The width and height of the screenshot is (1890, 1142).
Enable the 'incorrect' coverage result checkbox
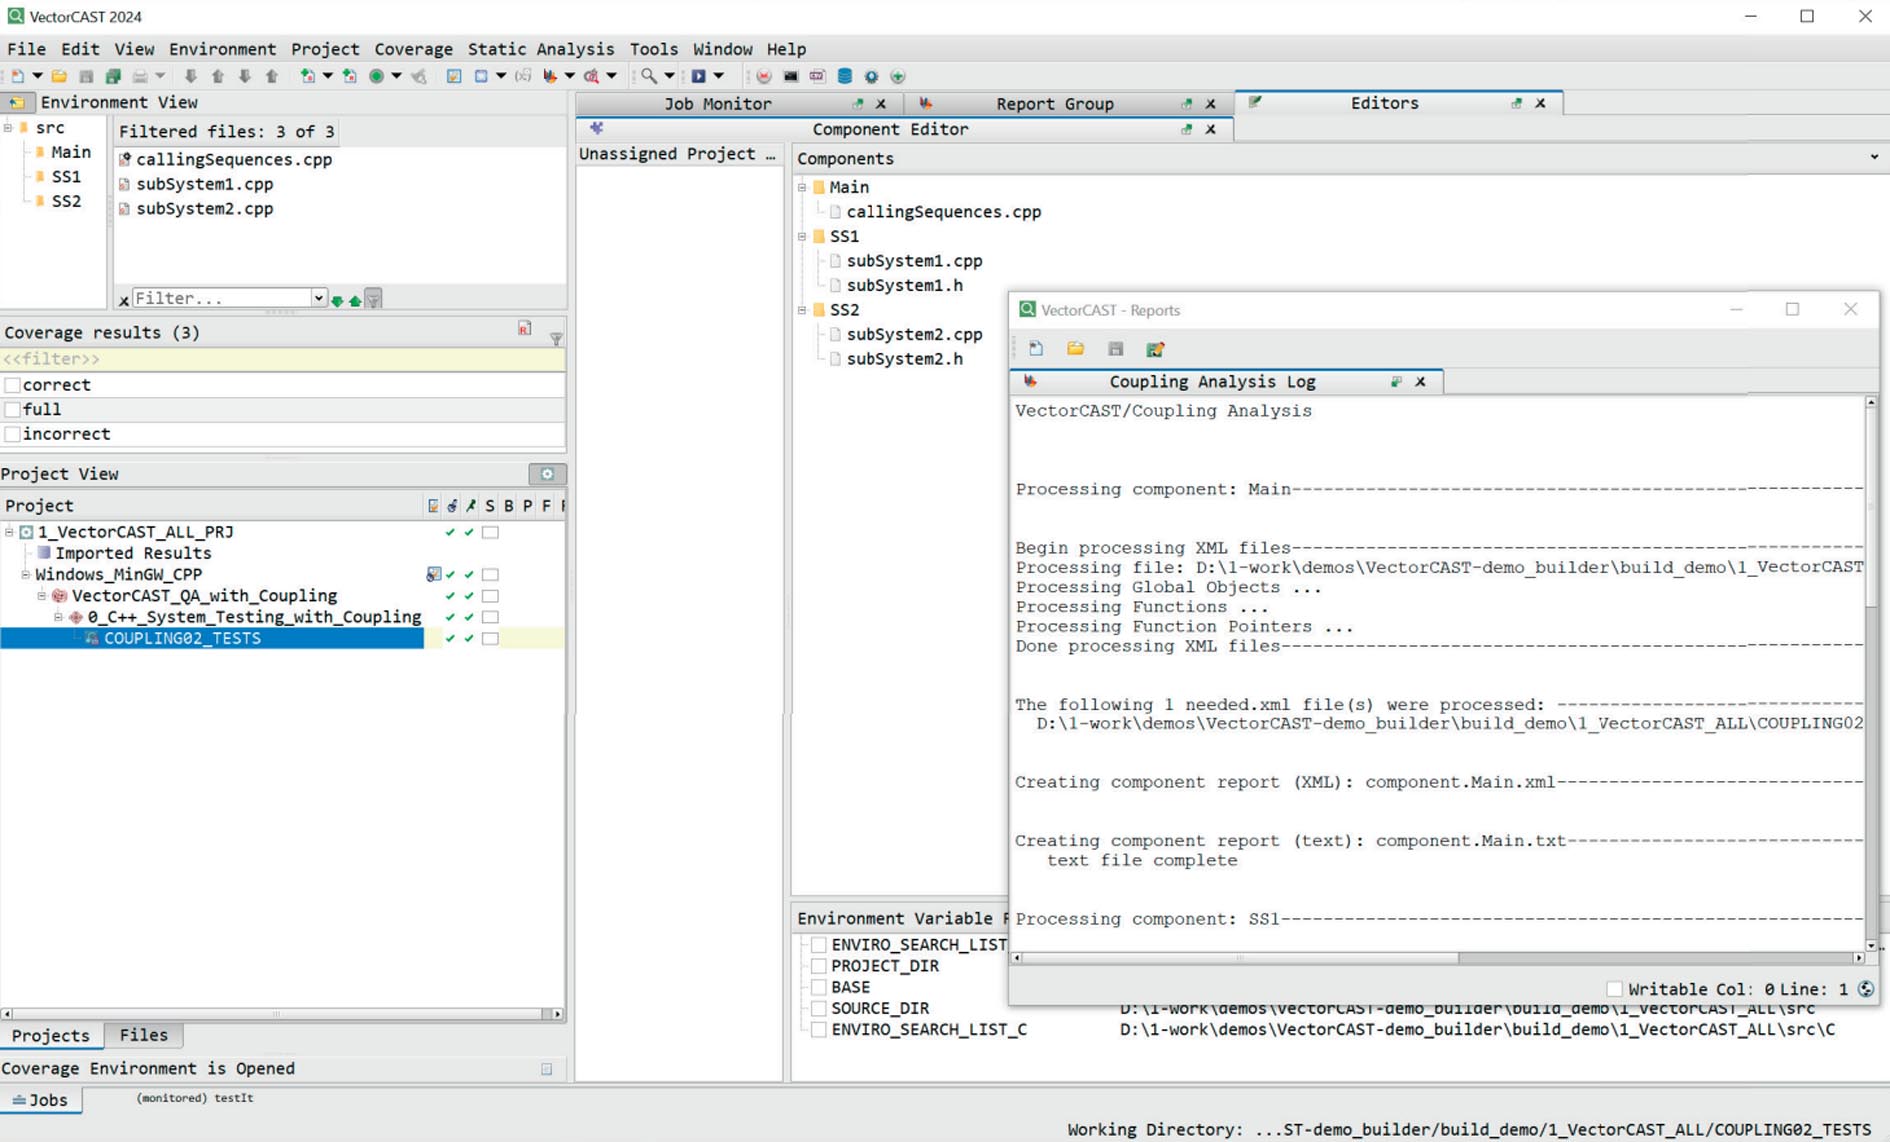point(13,434)
